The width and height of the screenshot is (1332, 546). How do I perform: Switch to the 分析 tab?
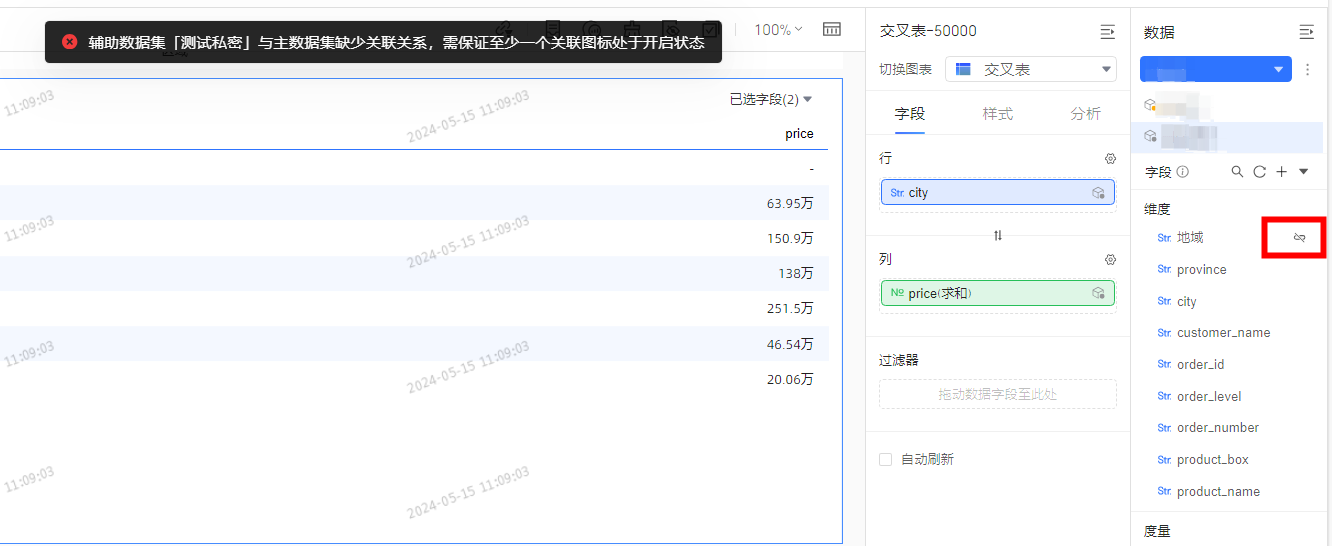(1085, 114)
